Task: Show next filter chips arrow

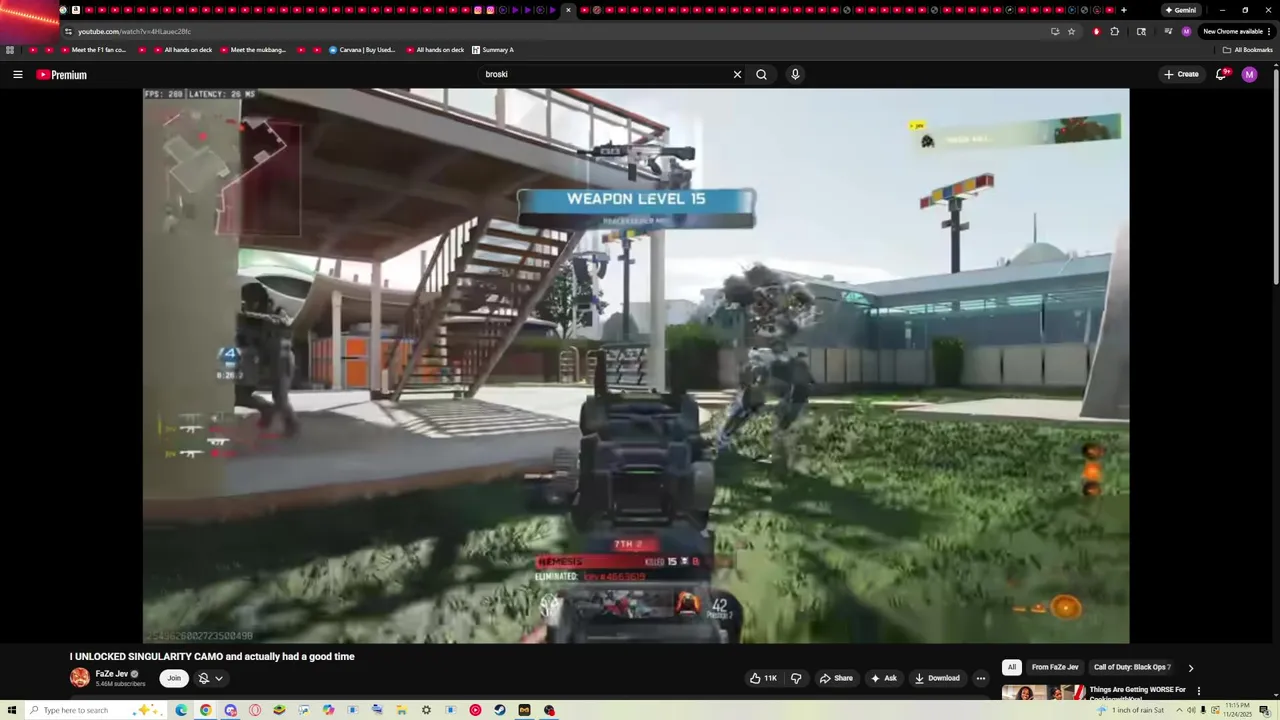Action: pos(1190,668)
